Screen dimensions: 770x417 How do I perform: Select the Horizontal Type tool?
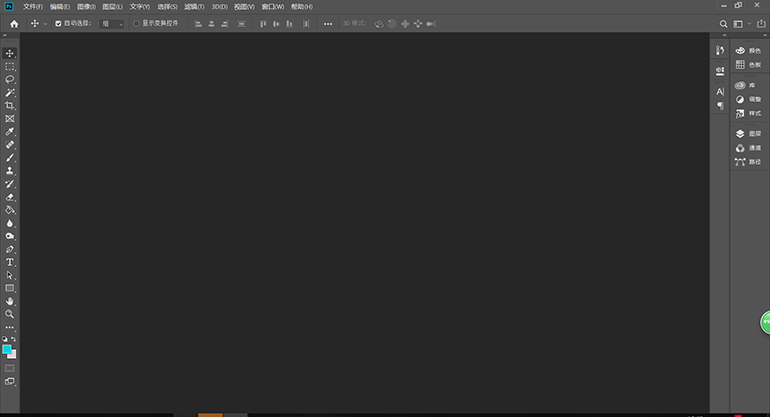pyautogui.click(x=10, y=262)
